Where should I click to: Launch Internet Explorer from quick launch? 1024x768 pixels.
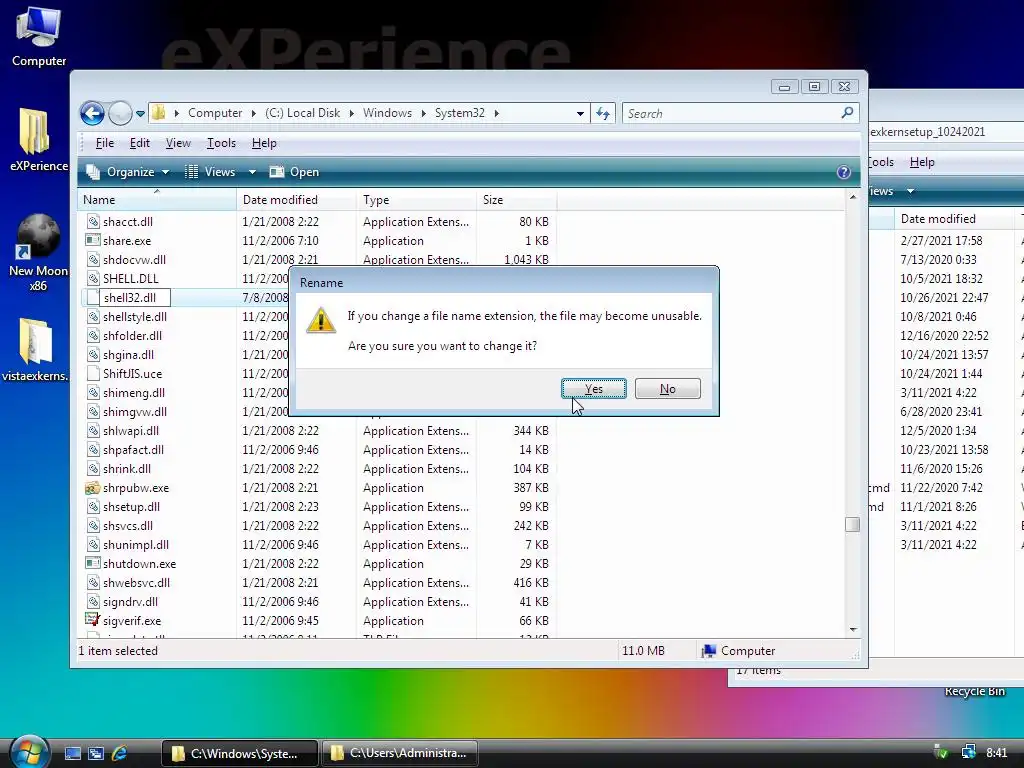(x=119, y=753)
